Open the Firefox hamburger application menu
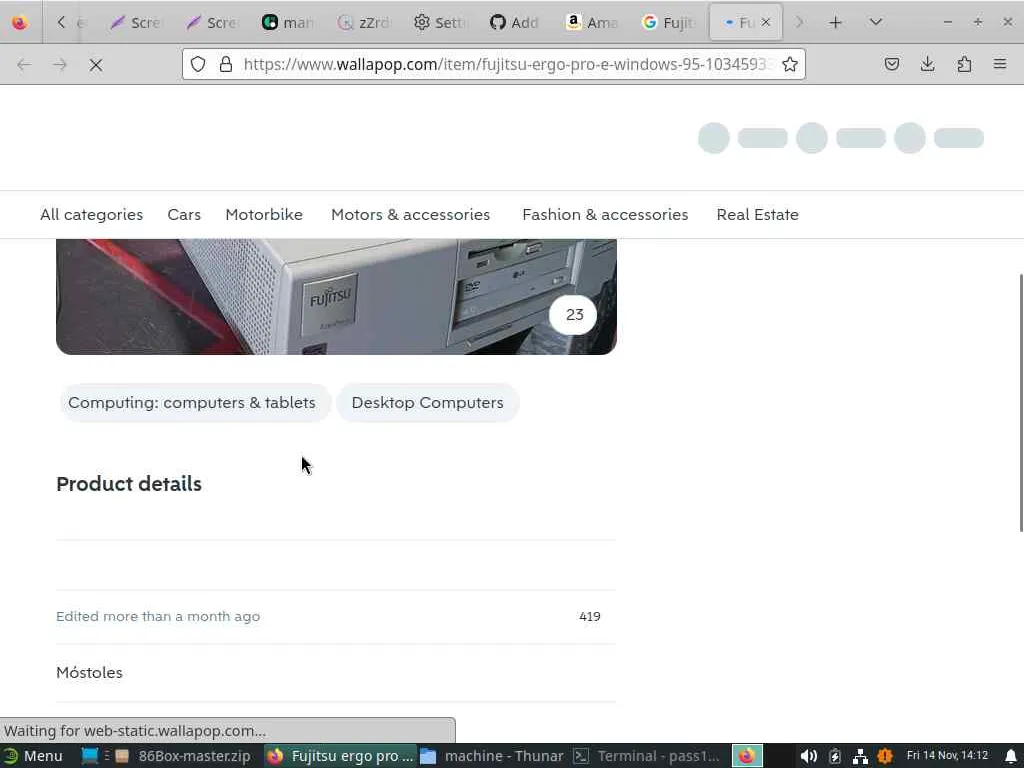 click(1000, 64)
